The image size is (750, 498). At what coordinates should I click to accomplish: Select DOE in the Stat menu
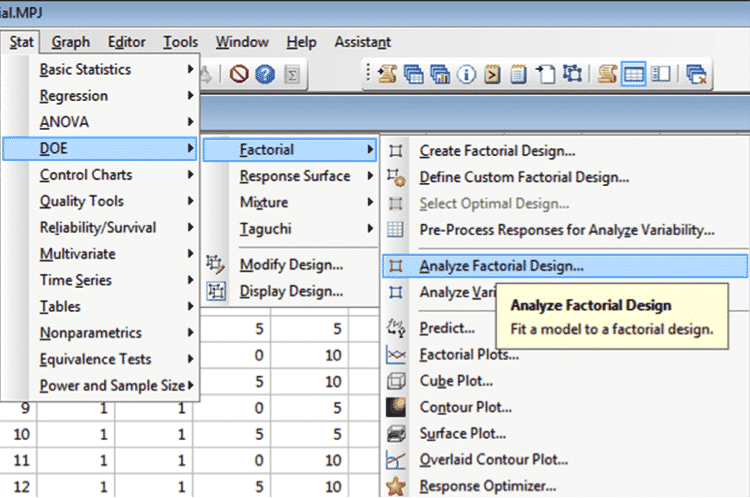coord(100,148)
